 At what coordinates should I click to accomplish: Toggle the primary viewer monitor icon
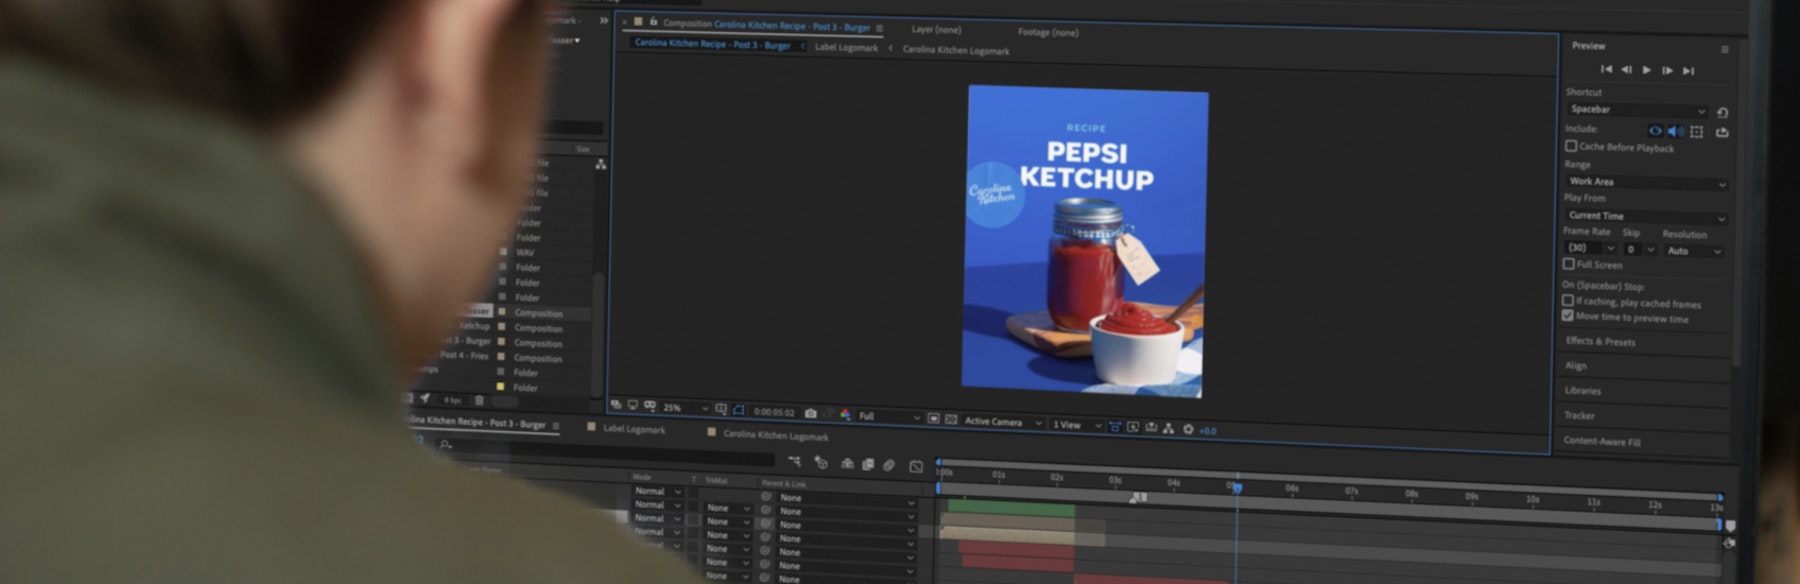[x=632, y=405]
